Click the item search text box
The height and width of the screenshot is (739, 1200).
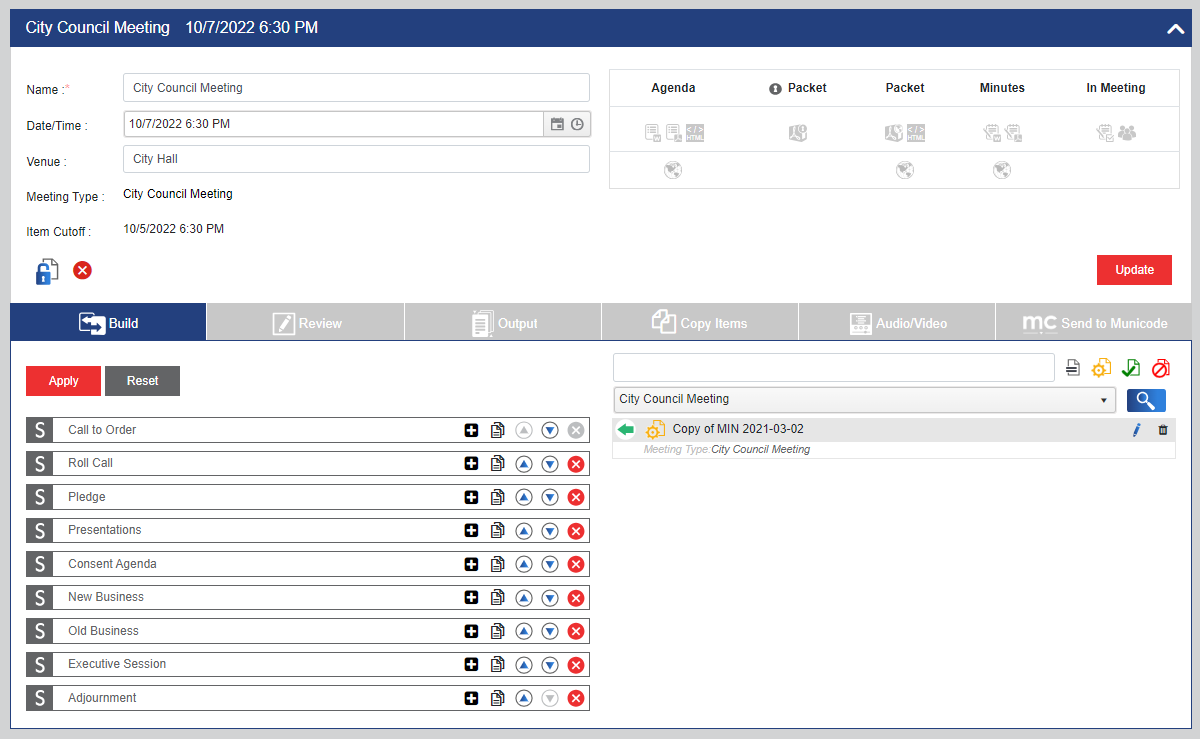tap(834, 367)
